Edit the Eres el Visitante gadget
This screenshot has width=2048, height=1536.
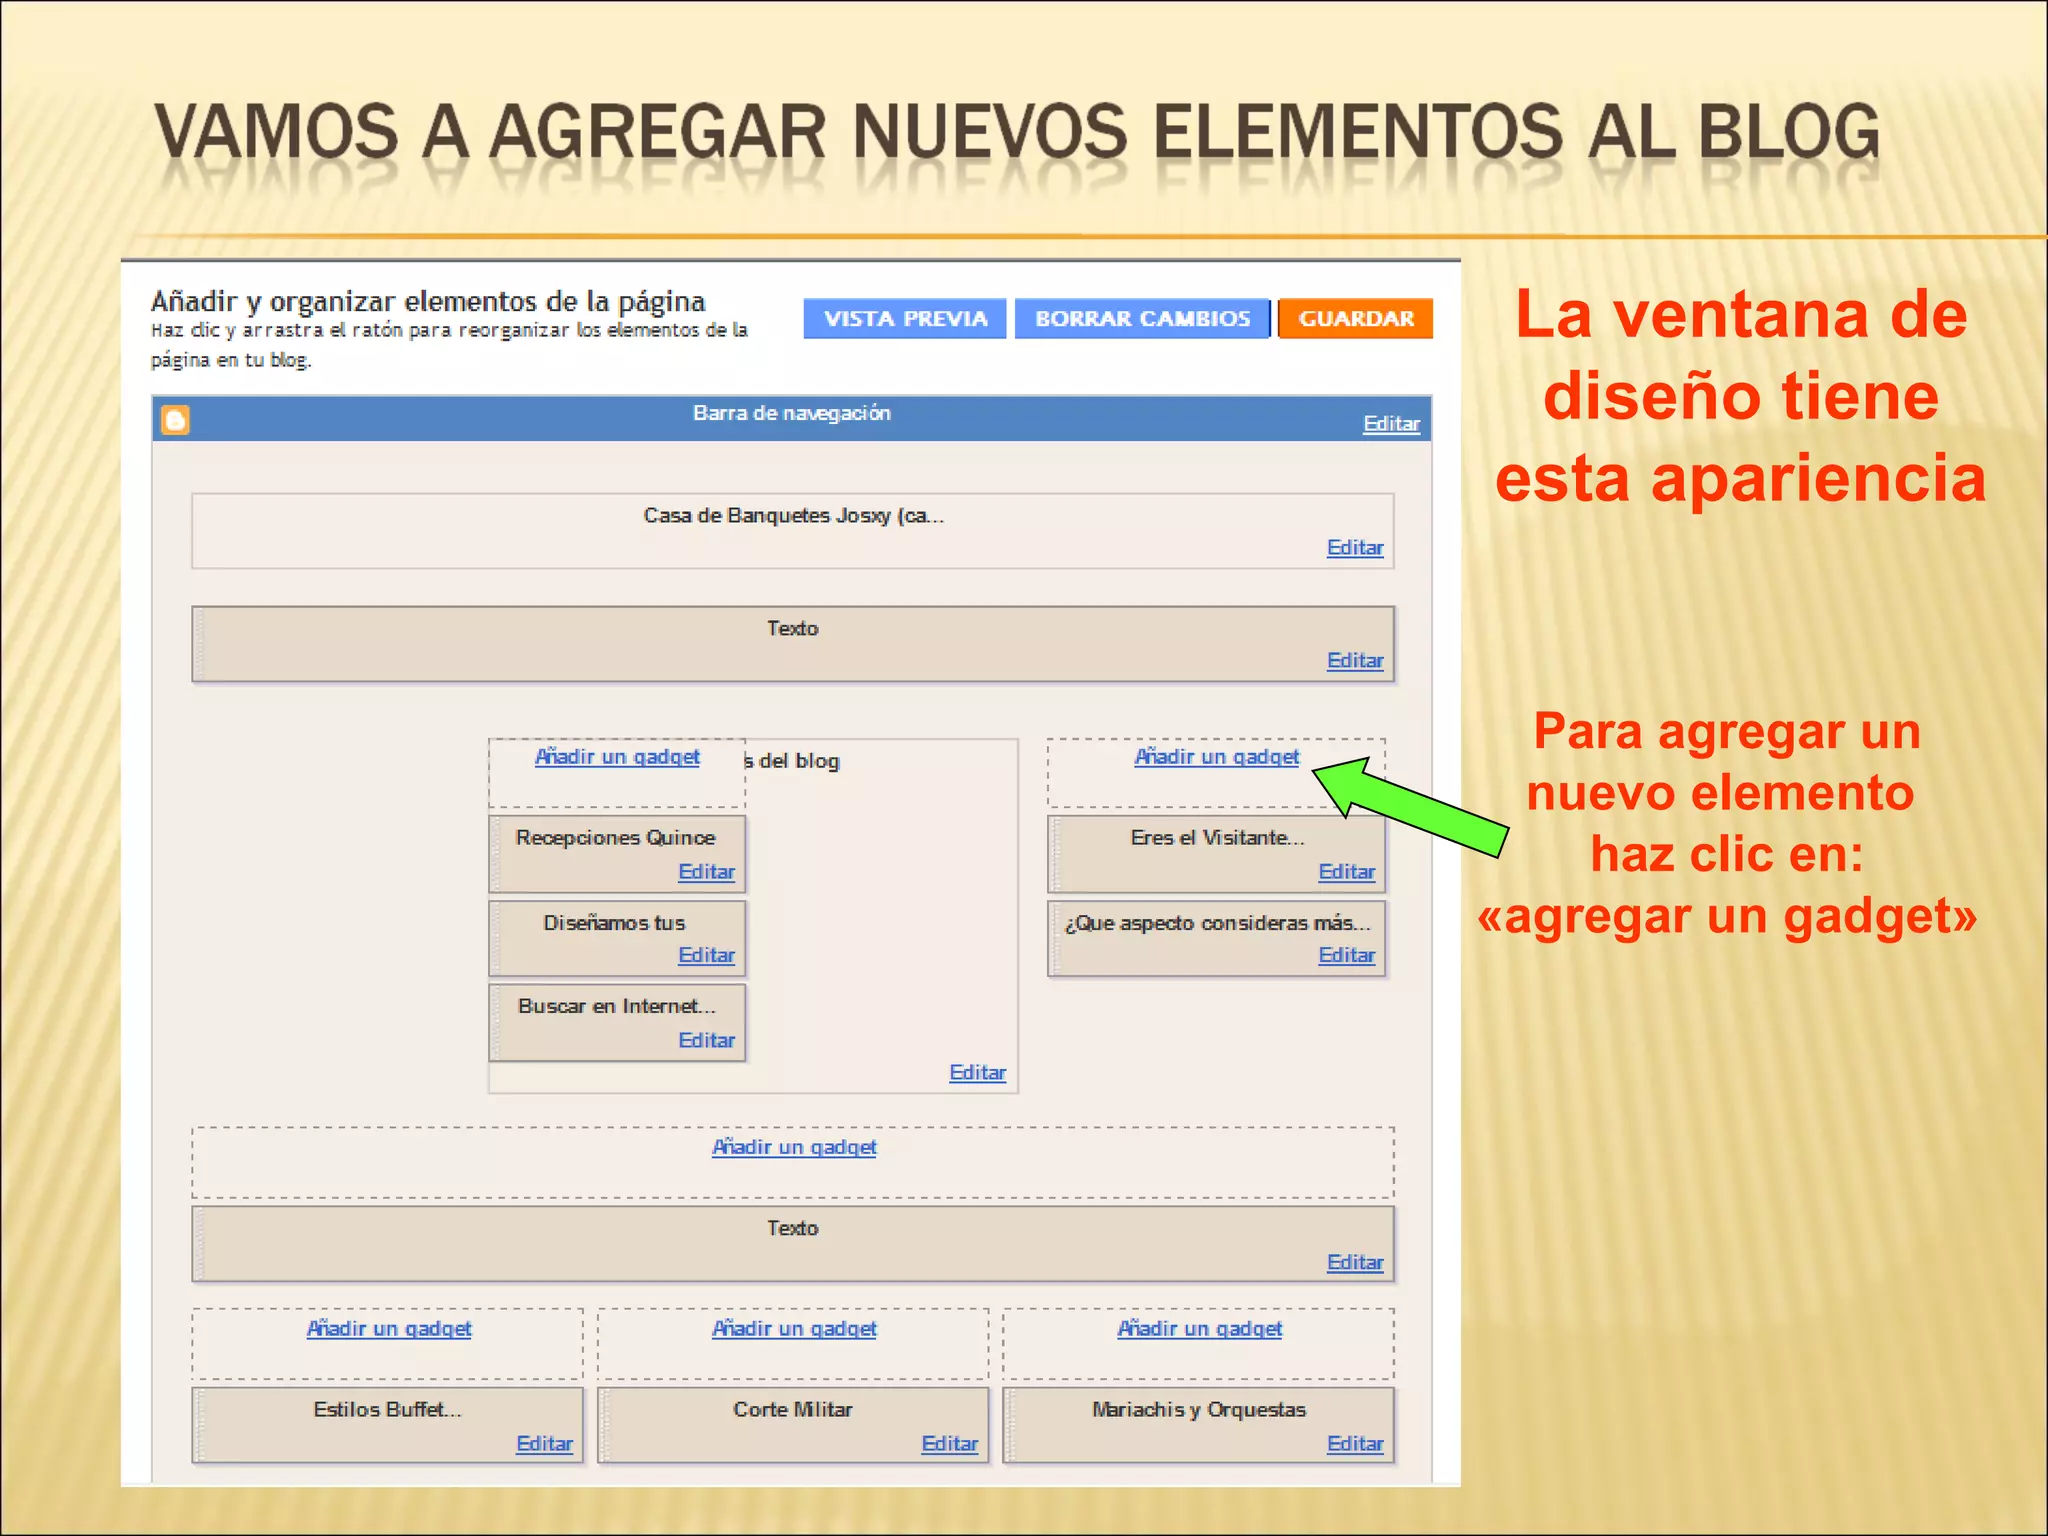1346,872
